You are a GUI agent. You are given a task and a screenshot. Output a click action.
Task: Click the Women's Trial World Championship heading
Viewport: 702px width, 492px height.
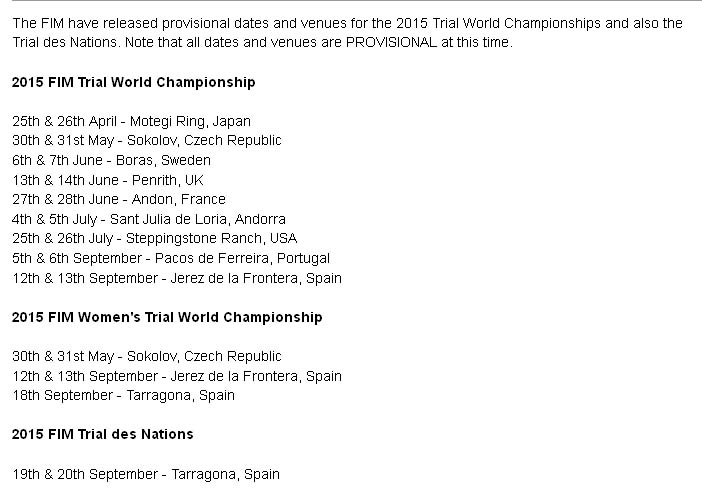[167, 317]
